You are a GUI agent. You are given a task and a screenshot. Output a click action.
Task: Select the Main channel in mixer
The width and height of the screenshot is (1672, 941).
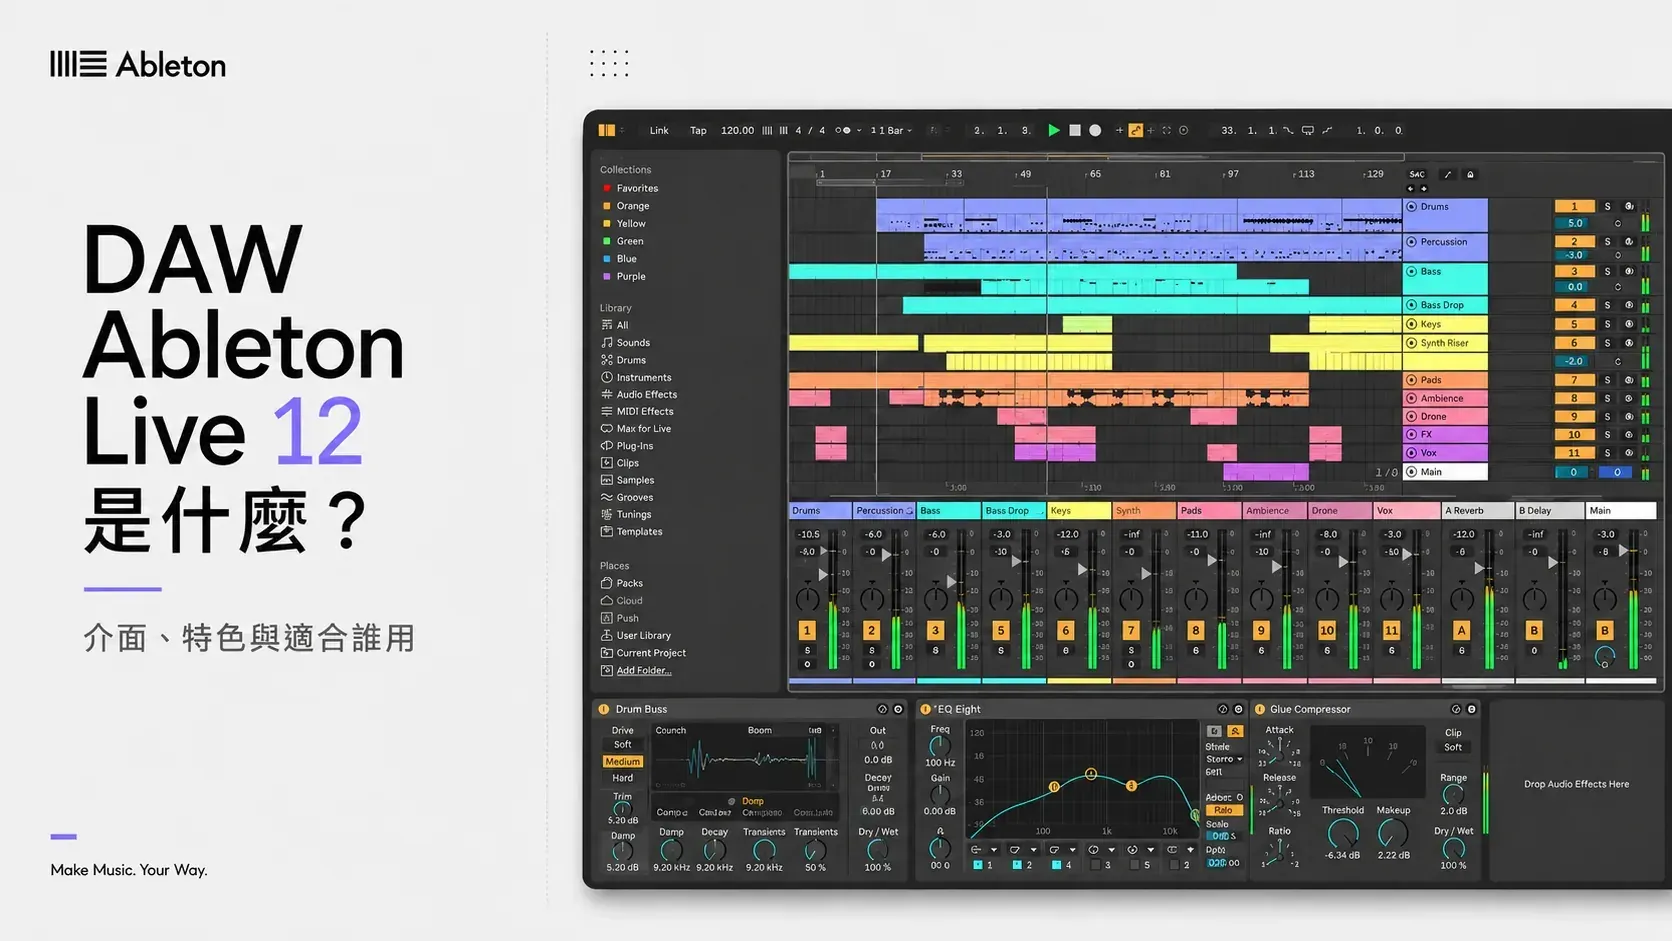[1622, 510]
